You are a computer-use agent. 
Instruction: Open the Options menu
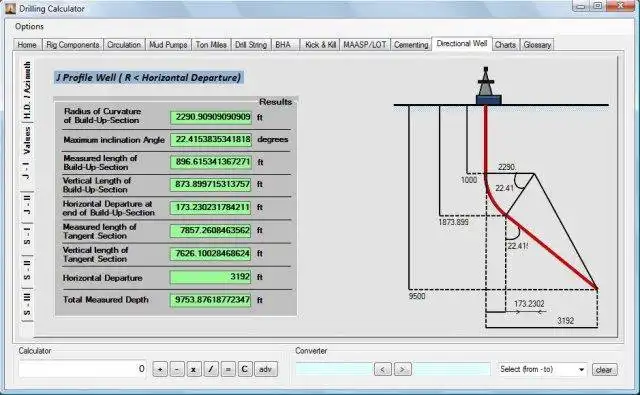[x=29, y=27]
